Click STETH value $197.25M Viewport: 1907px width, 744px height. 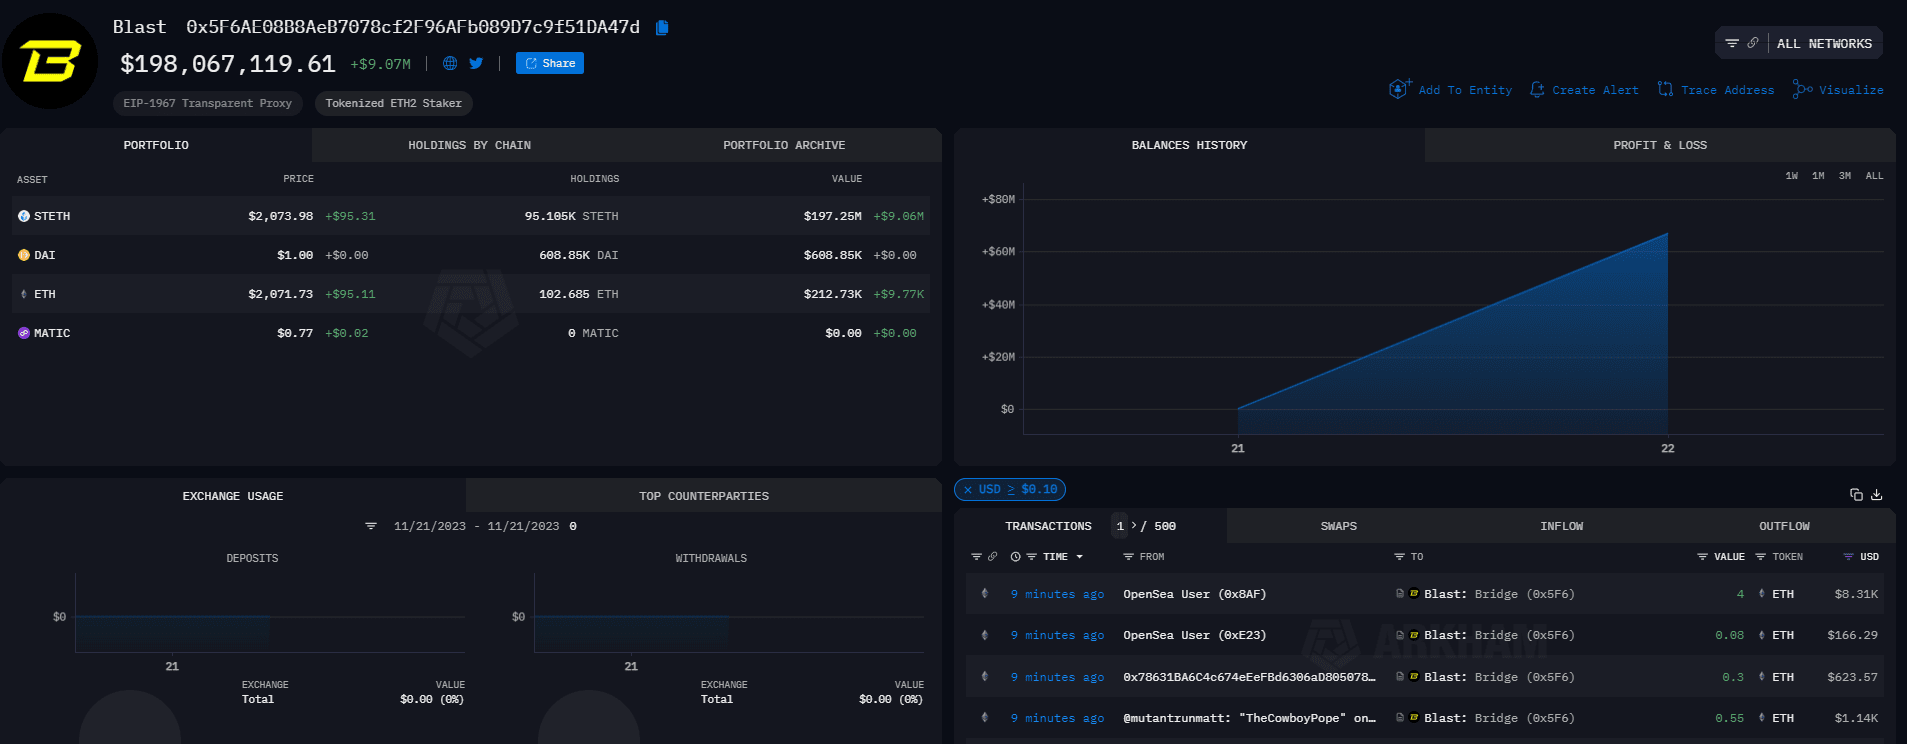833,216
